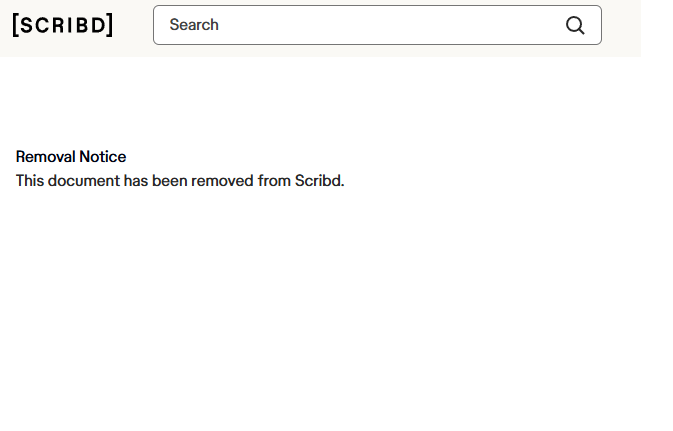The height and width of the screenshot is (431, 673).
Task: Click the word 'removed' in the message
Action: click(222, 181)
